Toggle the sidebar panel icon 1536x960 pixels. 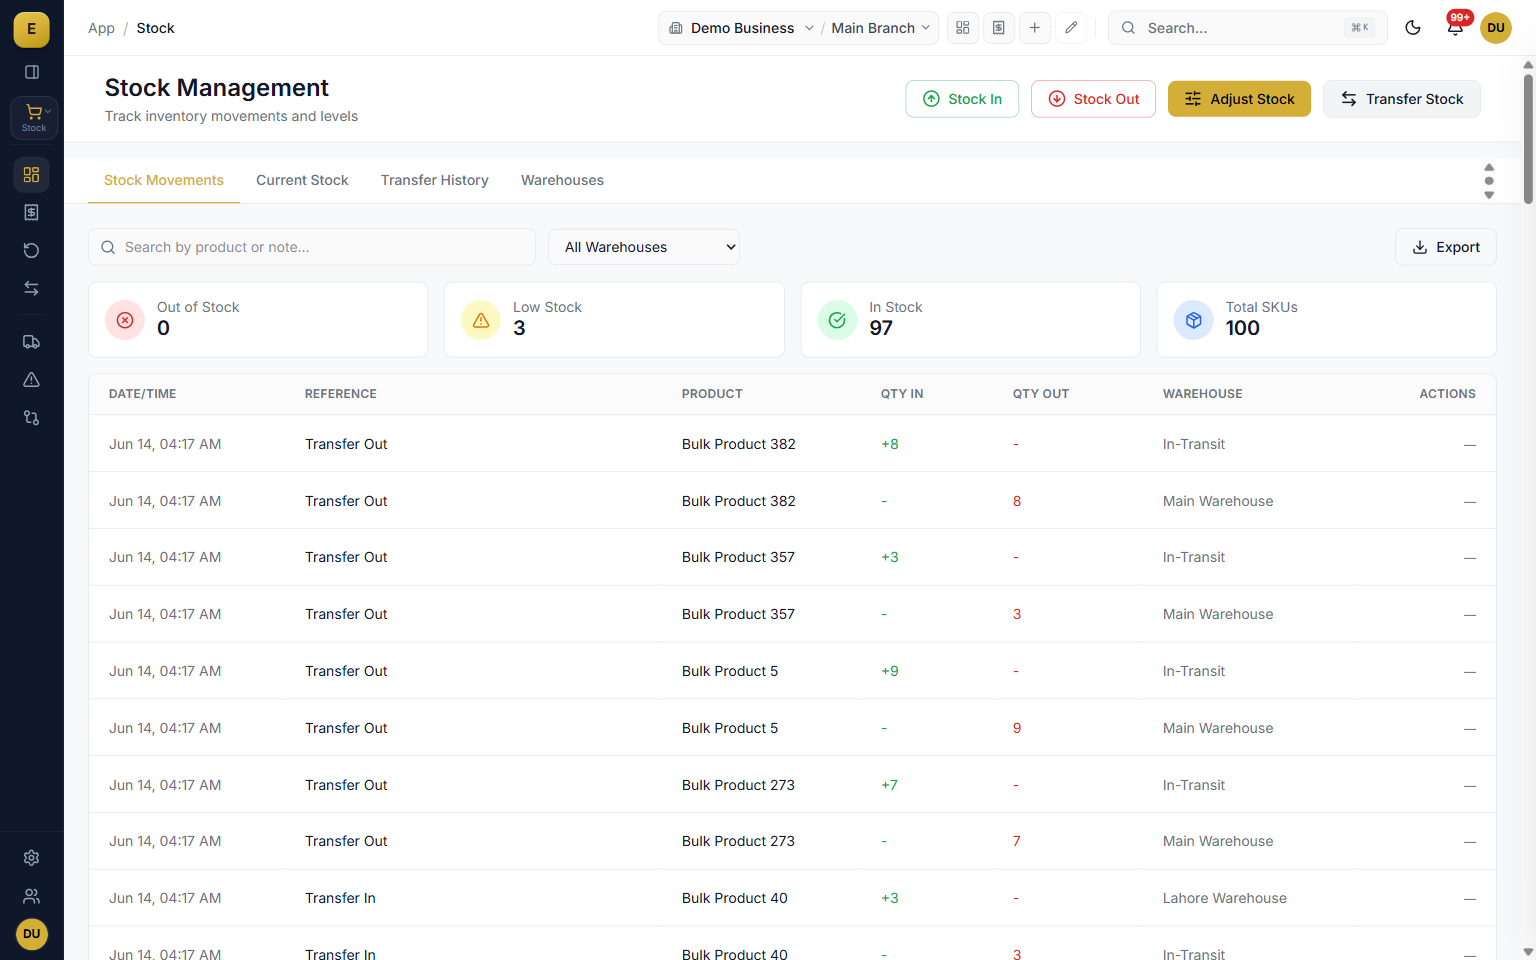[x=32, y=72]
